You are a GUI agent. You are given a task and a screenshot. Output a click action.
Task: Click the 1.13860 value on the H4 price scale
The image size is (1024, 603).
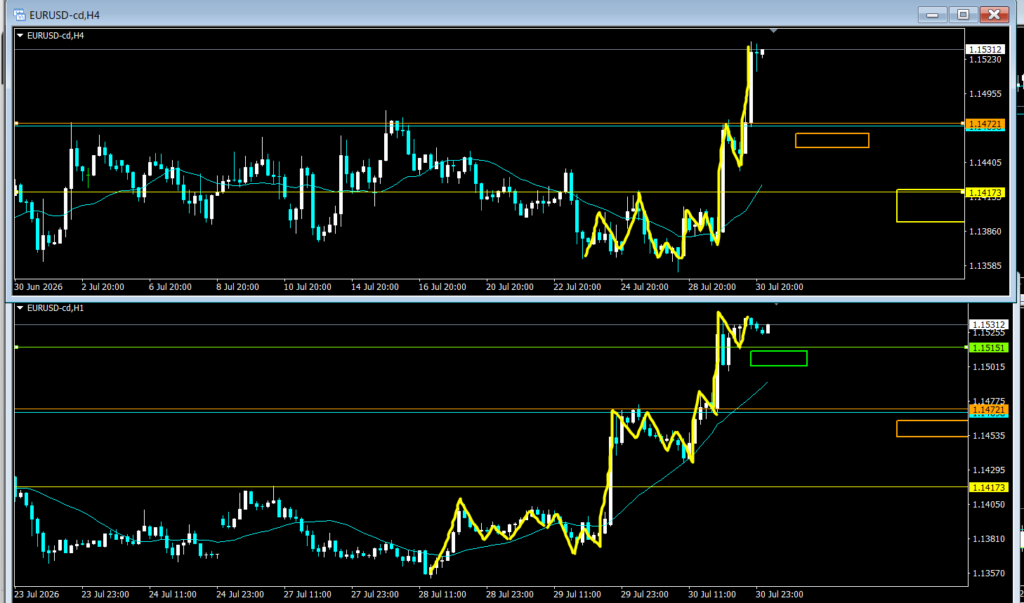[x=985, y=231]
